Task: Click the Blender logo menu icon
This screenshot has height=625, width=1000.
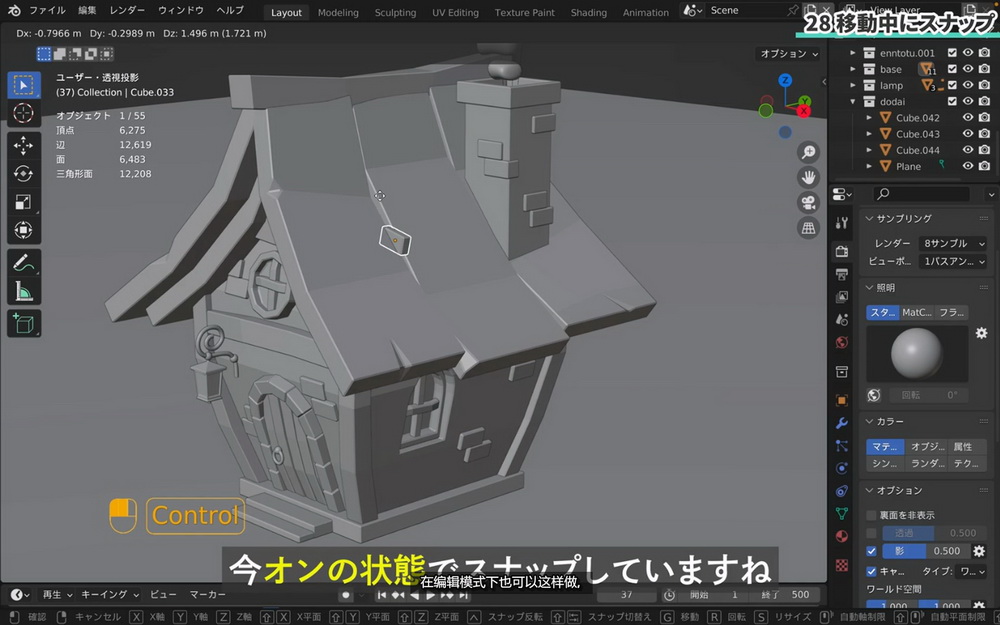Action: coord(14,11)
